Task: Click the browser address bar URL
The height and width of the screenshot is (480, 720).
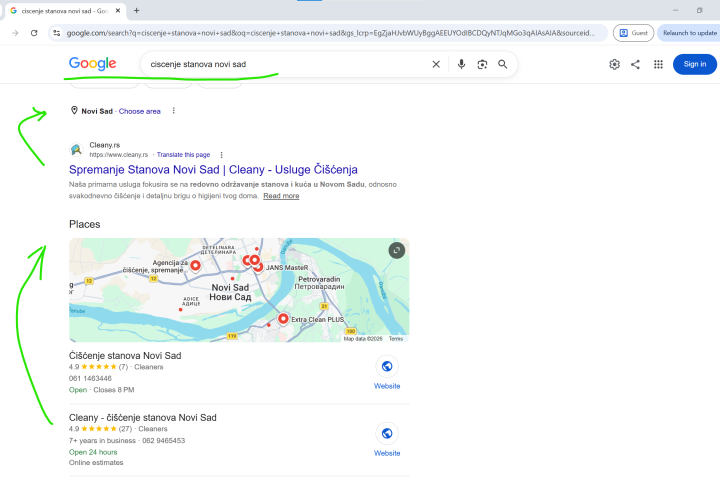Action: [331, 33]
